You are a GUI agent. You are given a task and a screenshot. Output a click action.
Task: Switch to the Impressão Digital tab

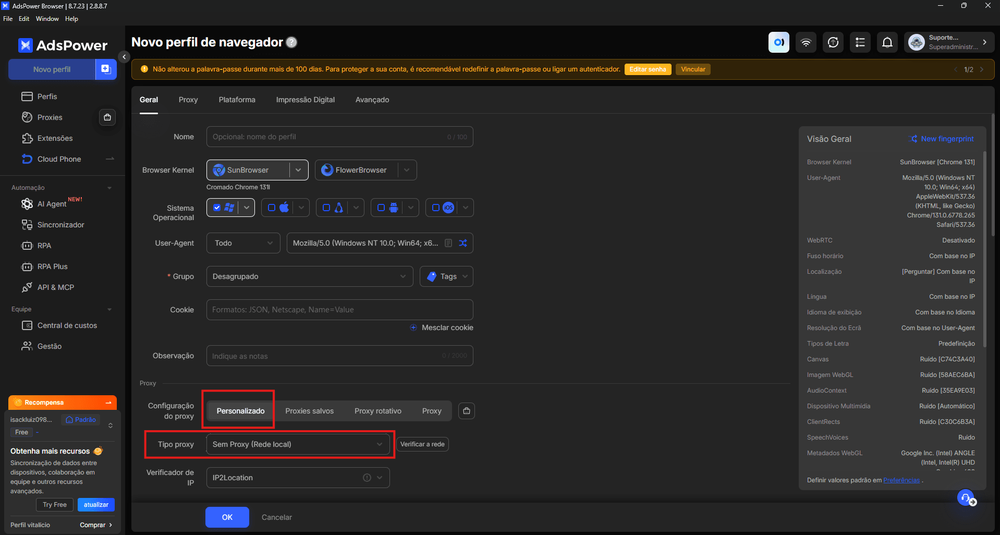tap(305, 99)
